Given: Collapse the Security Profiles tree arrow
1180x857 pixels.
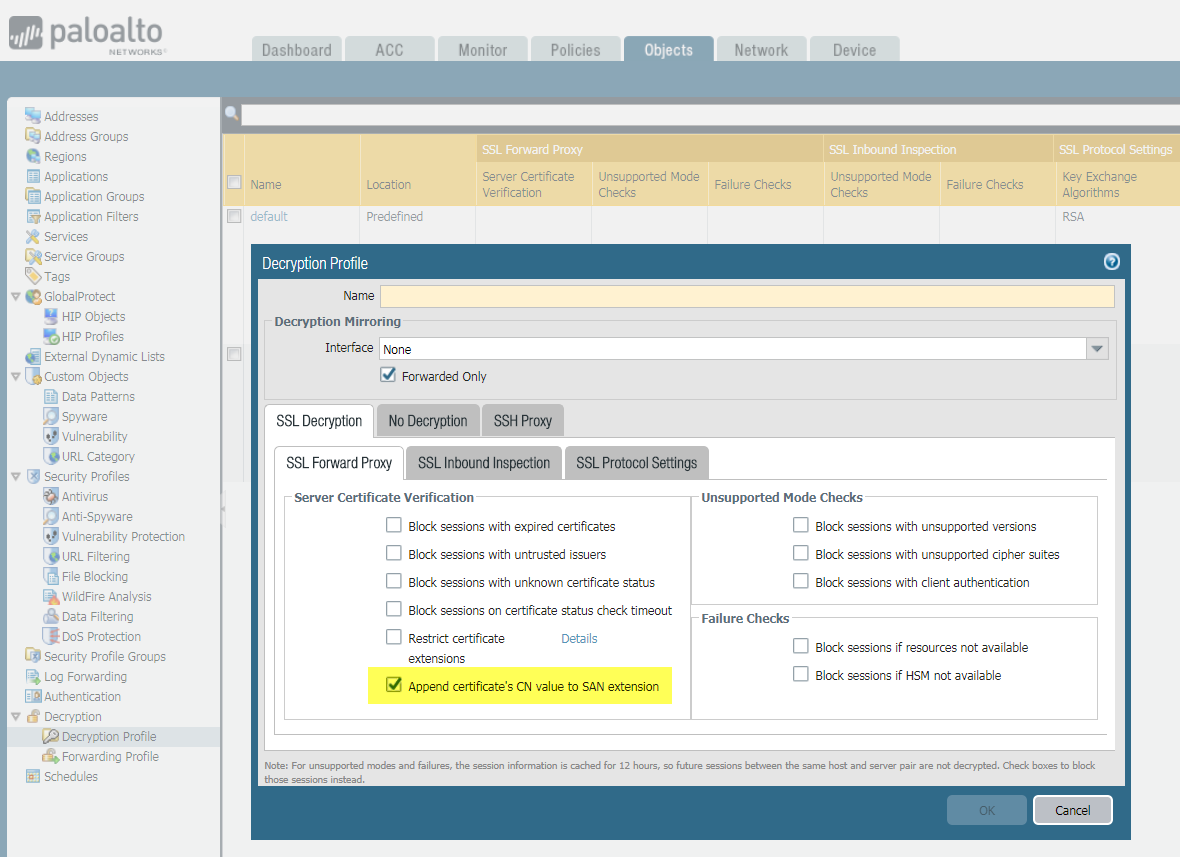Looking at the screenshot, I should [15, 477].
